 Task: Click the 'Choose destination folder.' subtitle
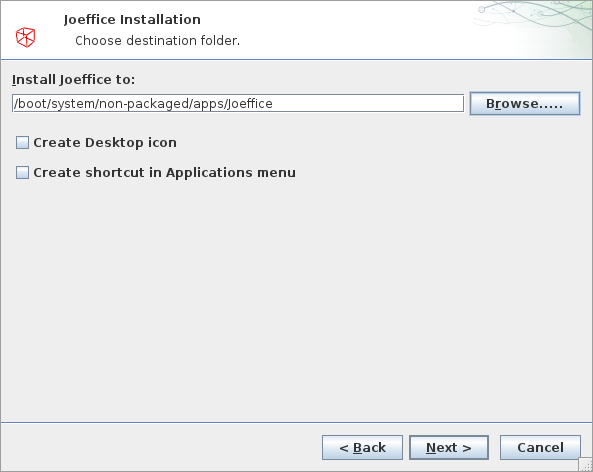(x=157, y=40)
